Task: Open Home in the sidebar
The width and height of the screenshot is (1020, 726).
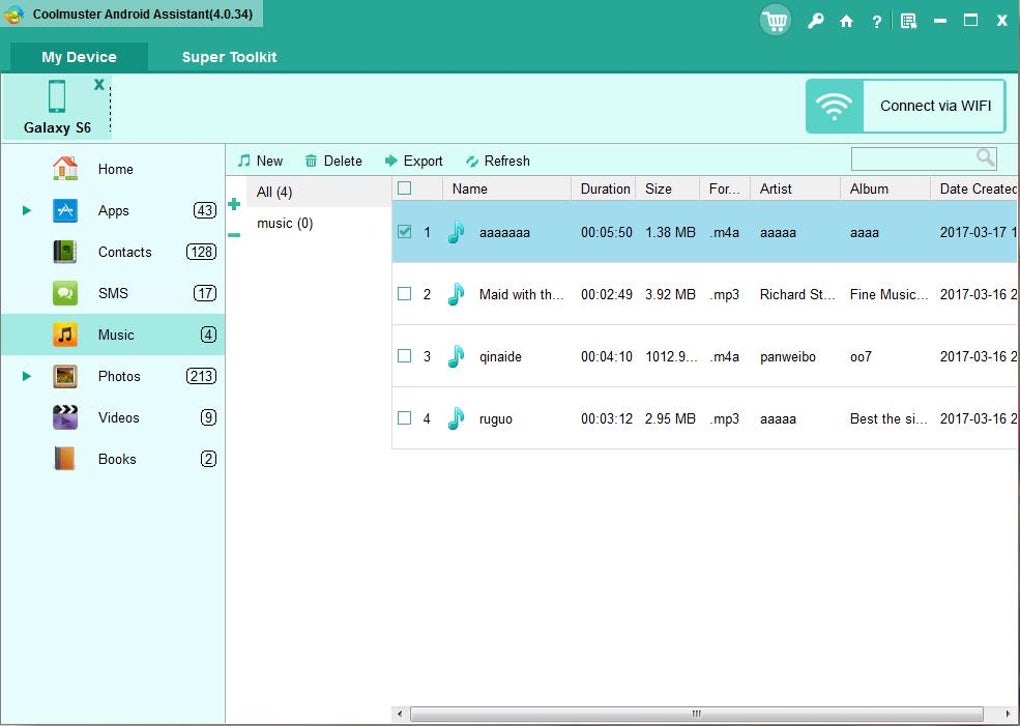Action: pyautogui.click(x=113, y=169)
